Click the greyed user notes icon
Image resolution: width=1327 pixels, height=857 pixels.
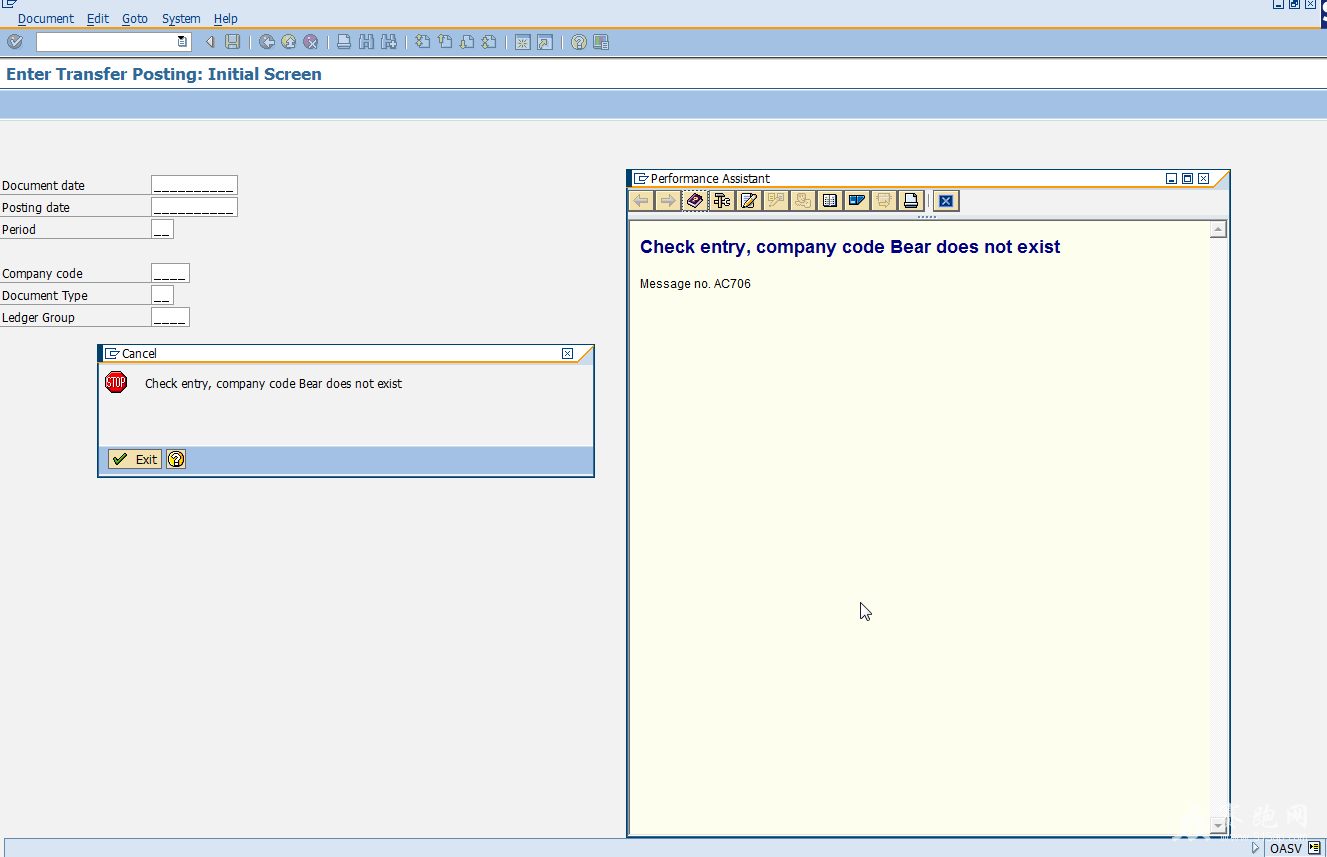tap(803, 201)
